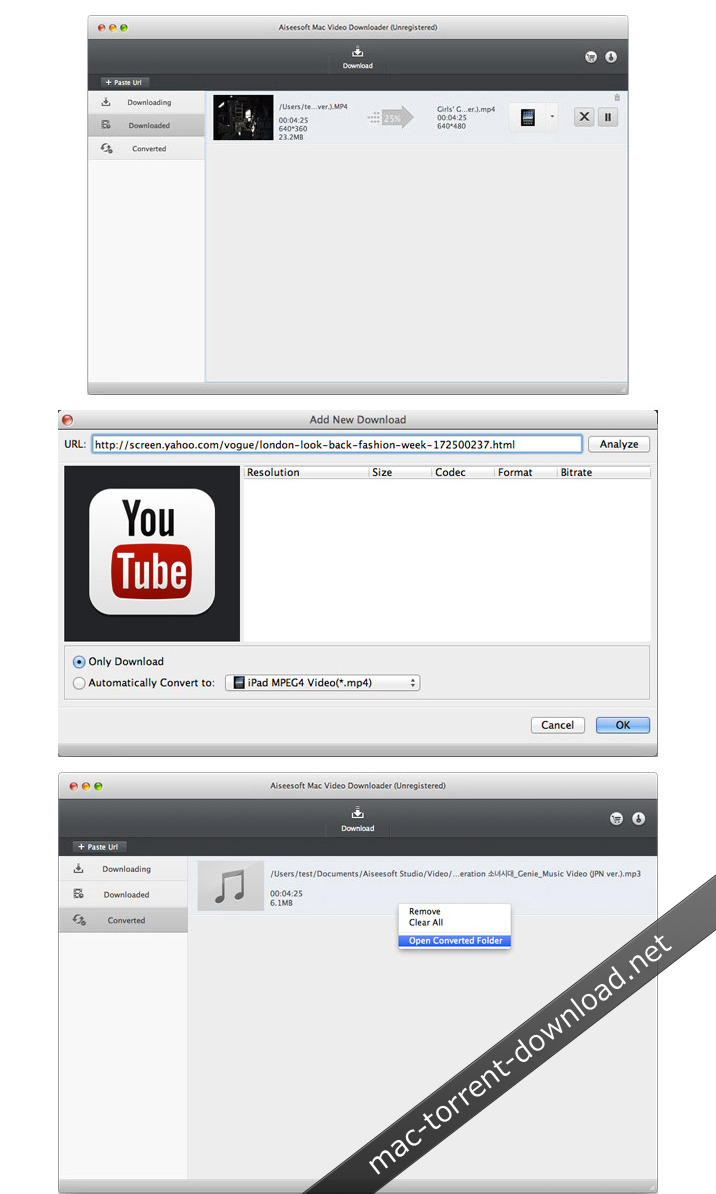Click the music note thumbnail of the mp3 item
Screen dimensions: 716x1194
point(231,886)
